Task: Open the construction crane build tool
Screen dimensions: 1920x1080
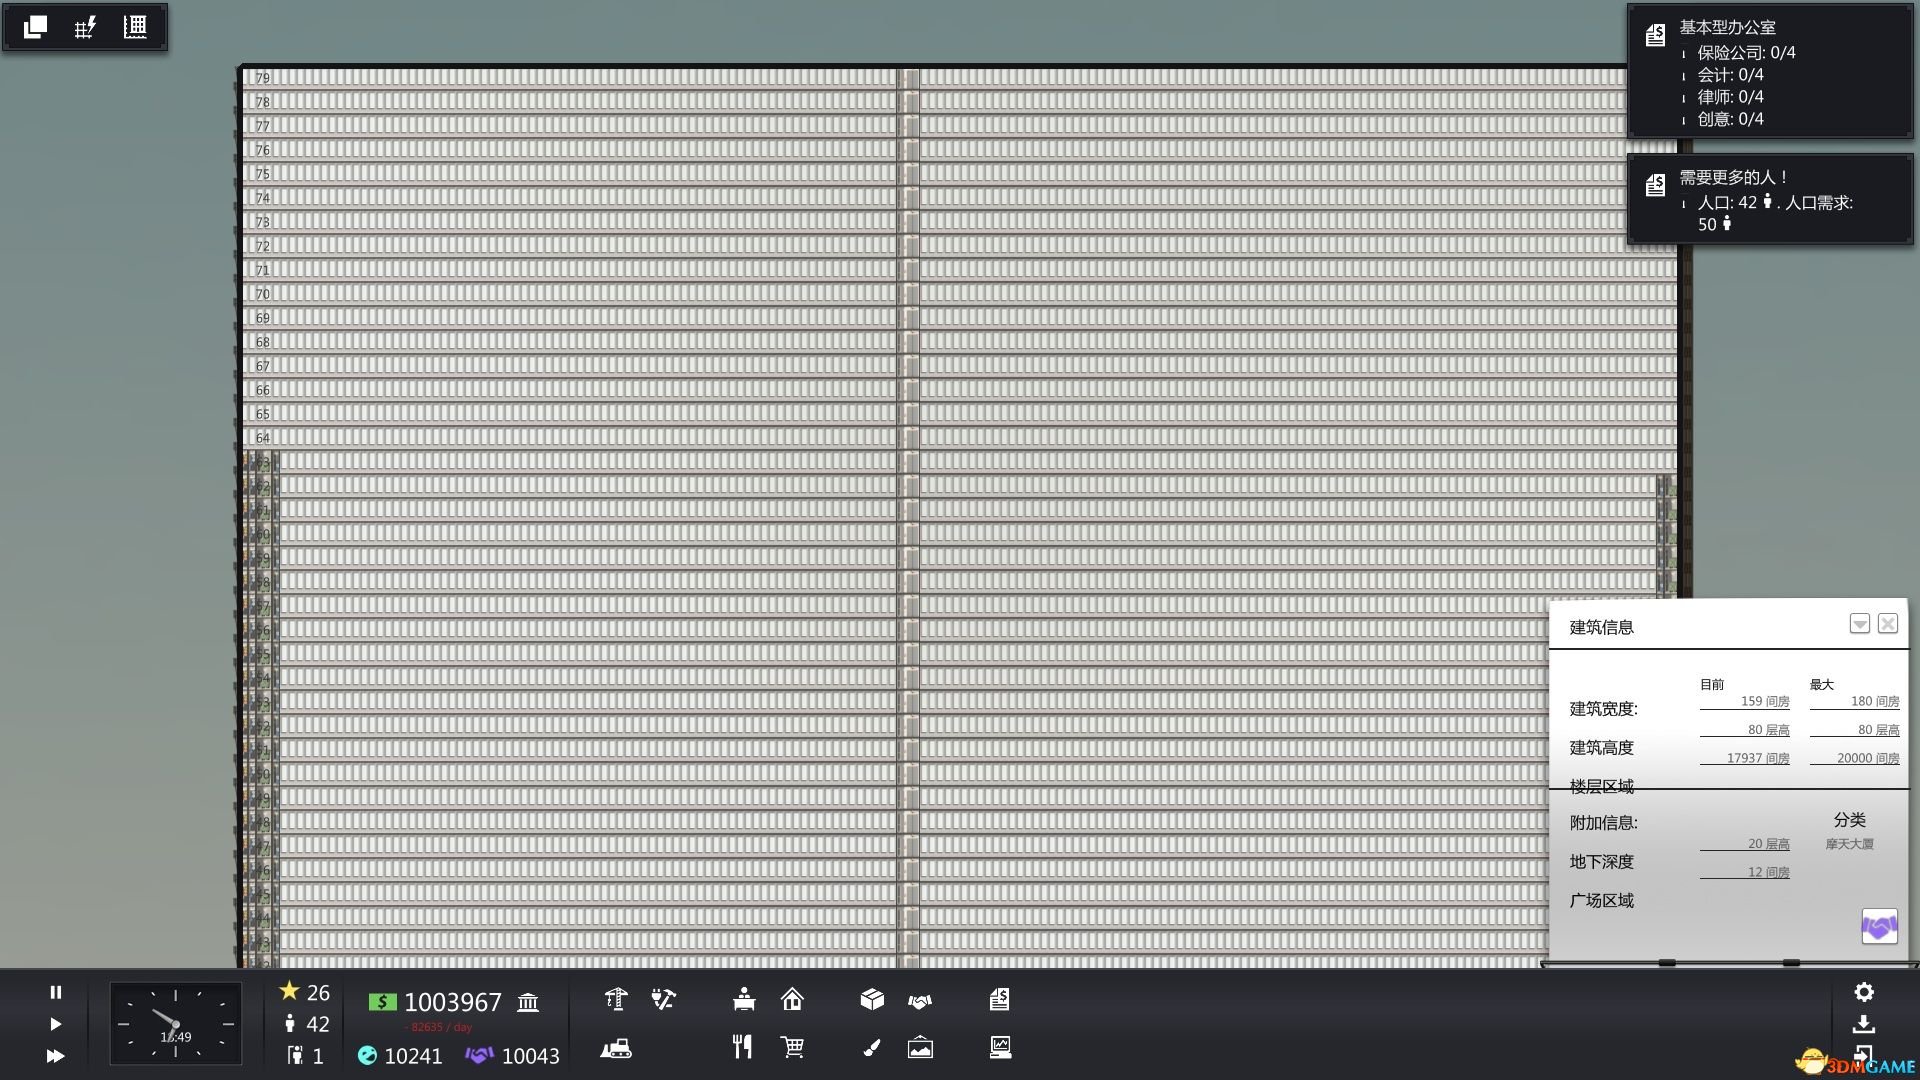Action: (x=616, y=999)
